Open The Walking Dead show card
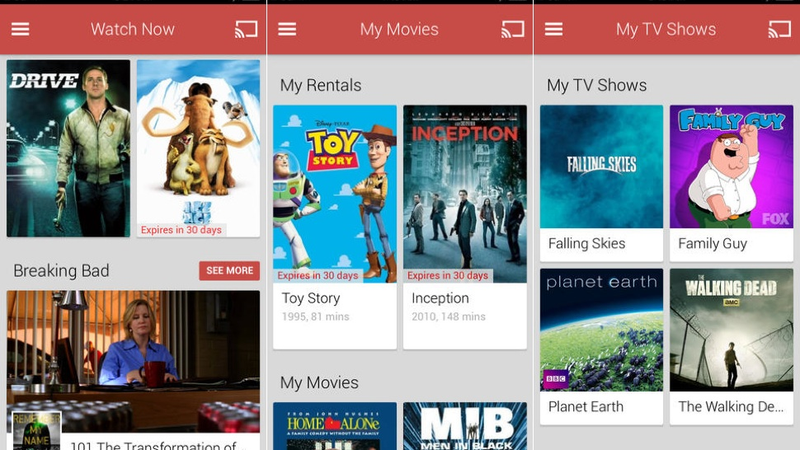Viewport: 800px width, 450px height. coord(732,346)
